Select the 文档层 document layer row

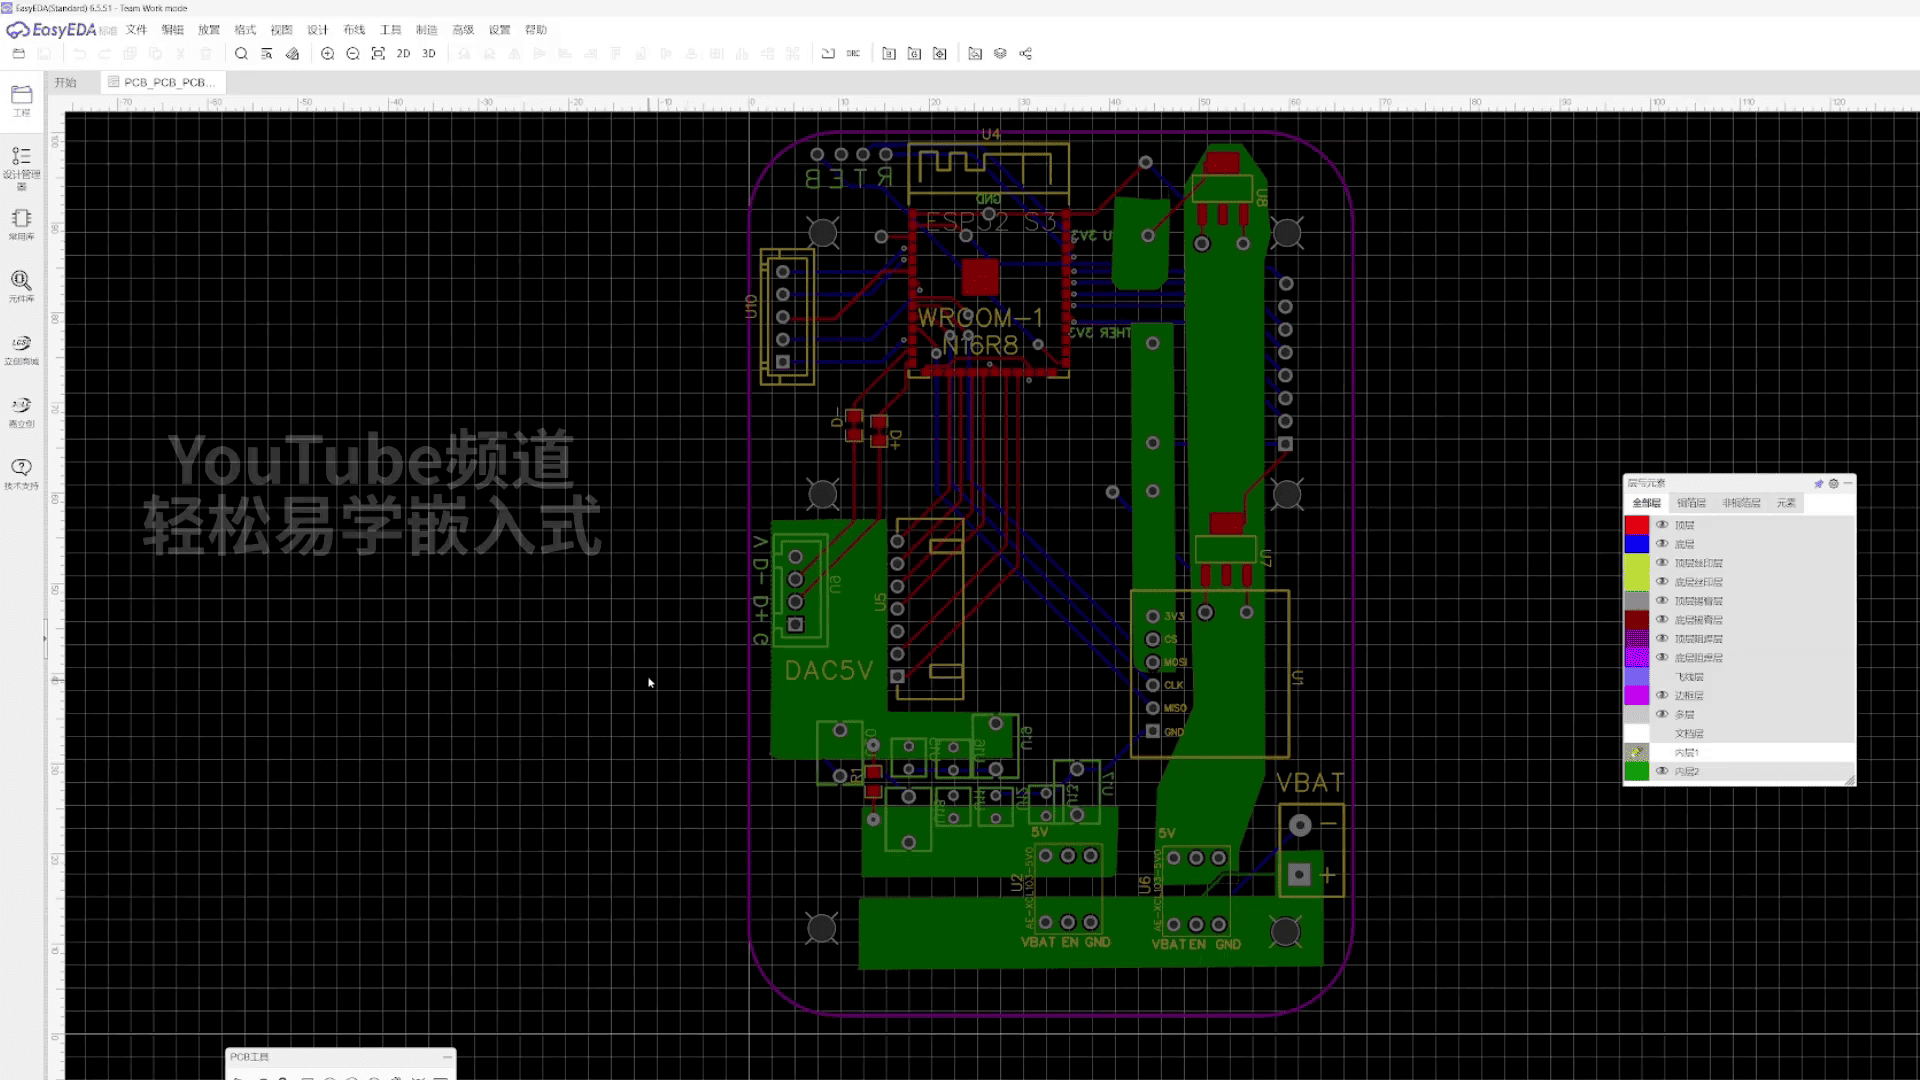(x=1740, y=733)
